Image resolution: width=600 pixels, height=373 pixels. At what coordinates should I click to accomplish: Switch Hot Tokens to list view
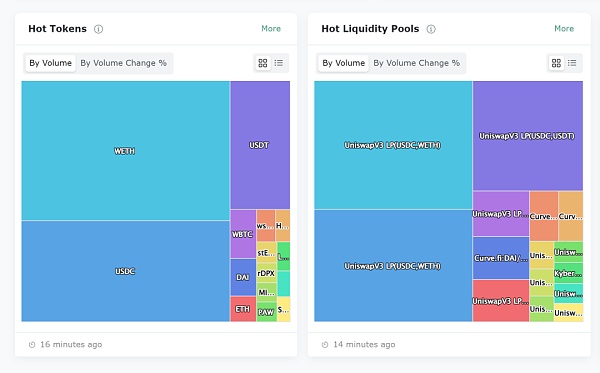click(x=279, y=63)
